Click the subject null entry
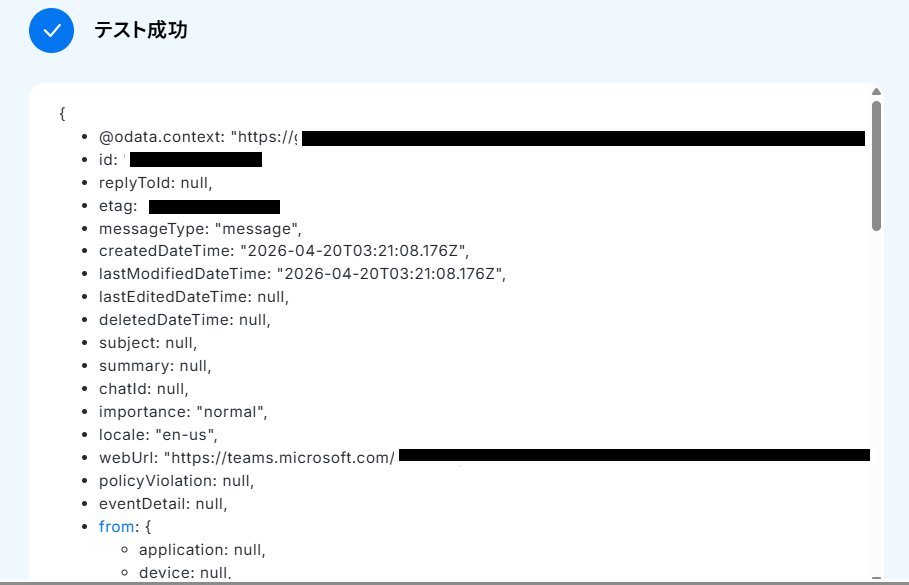The height and width of the screenshot is (585, 909). [147, 343]
